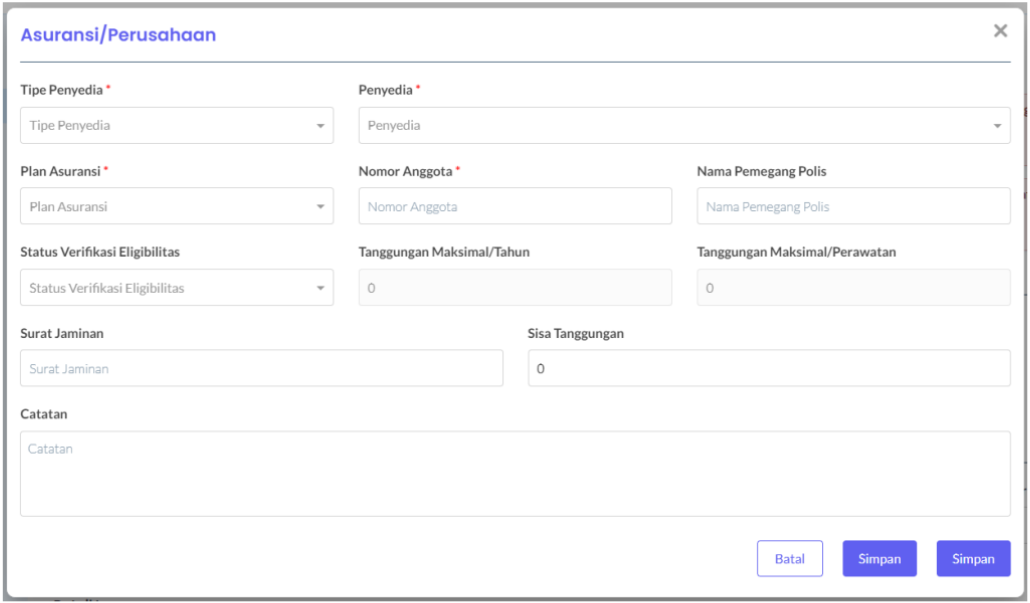1030x603 pixels.
Task: Click the rightmost Simpan button
Action: click(973, 559)
